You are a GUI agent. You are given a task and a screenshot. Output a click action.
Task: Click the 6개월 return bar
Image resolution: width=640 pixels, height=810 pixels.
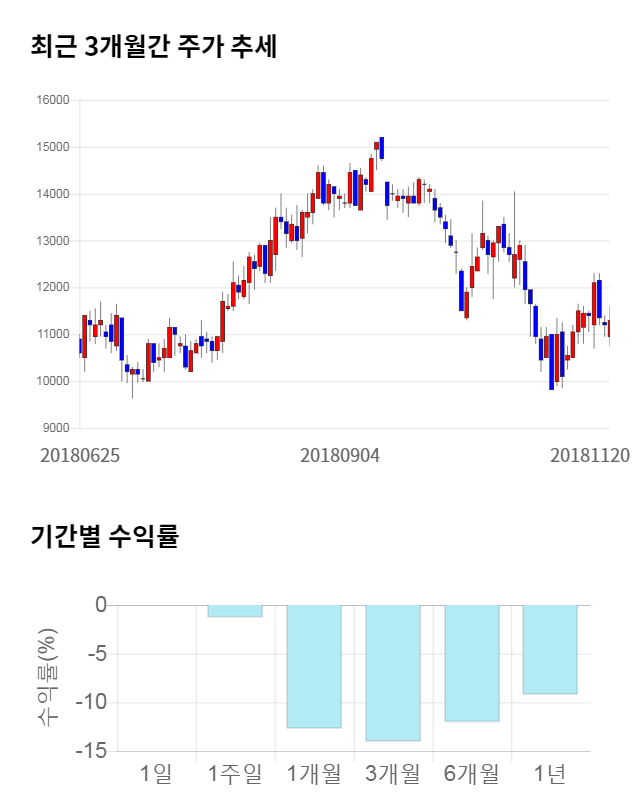point(472,663)
